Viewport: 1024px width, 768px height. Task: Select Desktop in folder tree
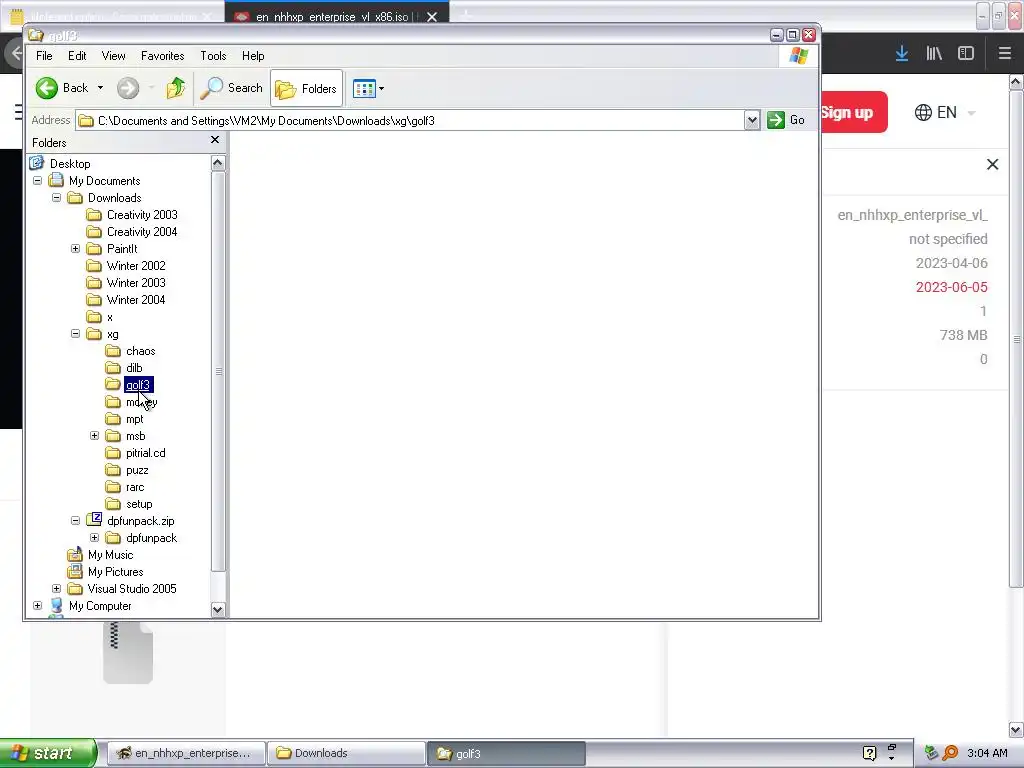70,164
